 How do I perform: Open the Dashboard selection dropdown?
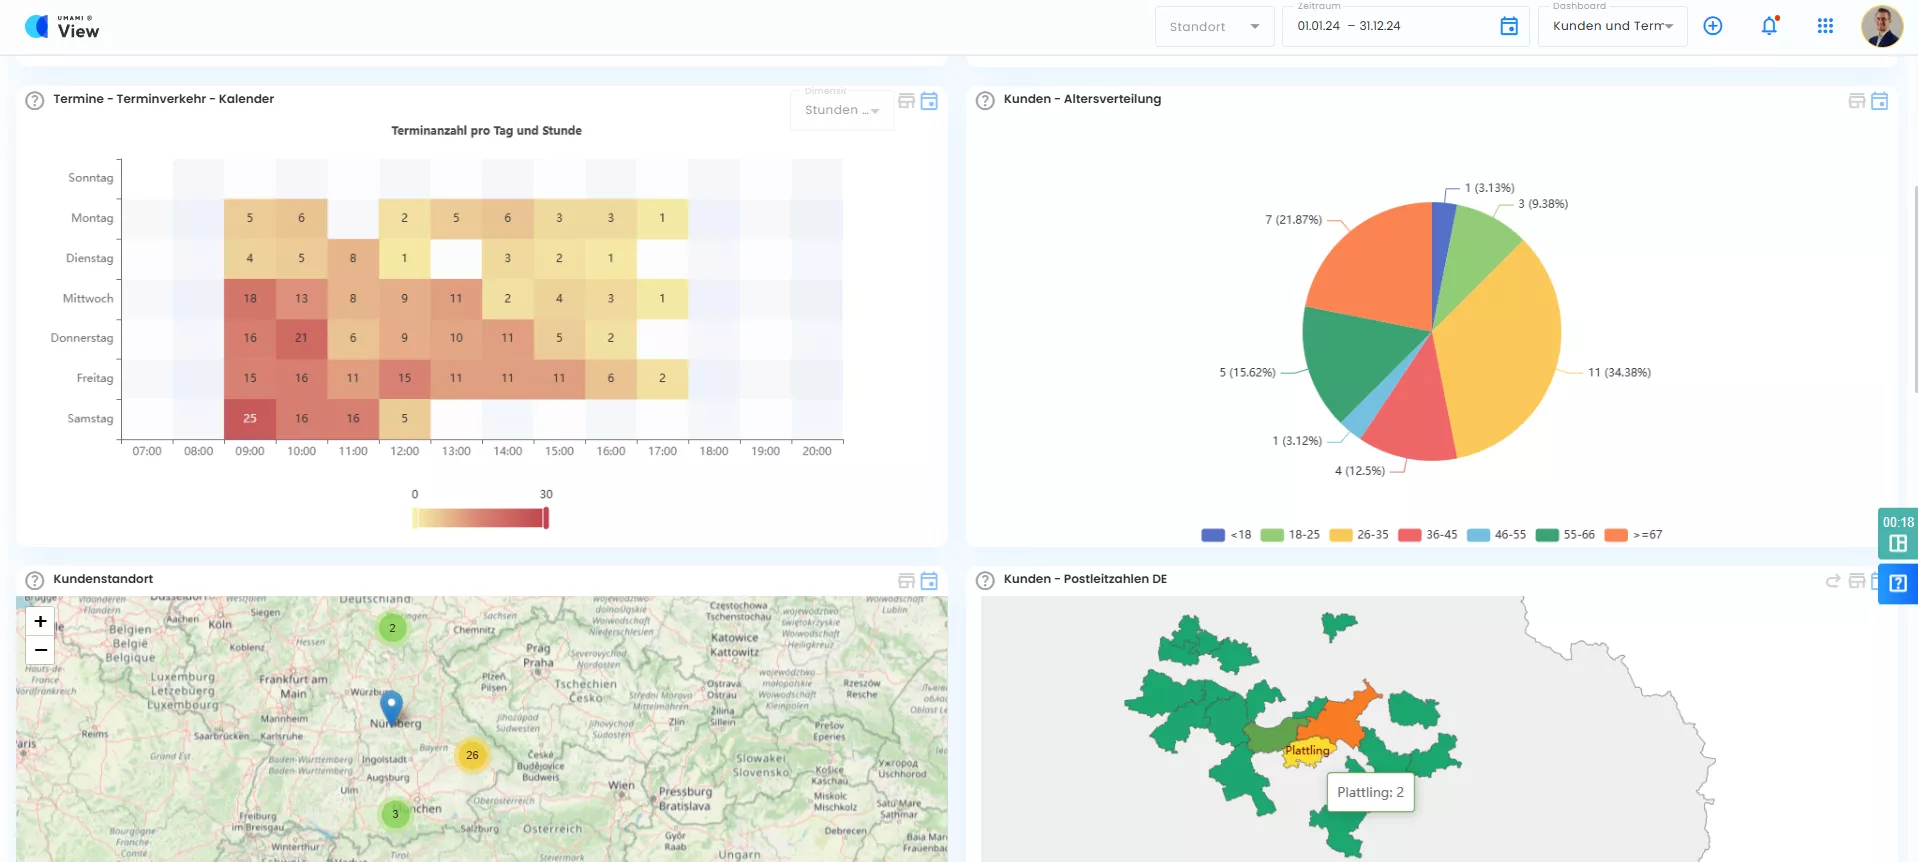[x=1612, y=27]
